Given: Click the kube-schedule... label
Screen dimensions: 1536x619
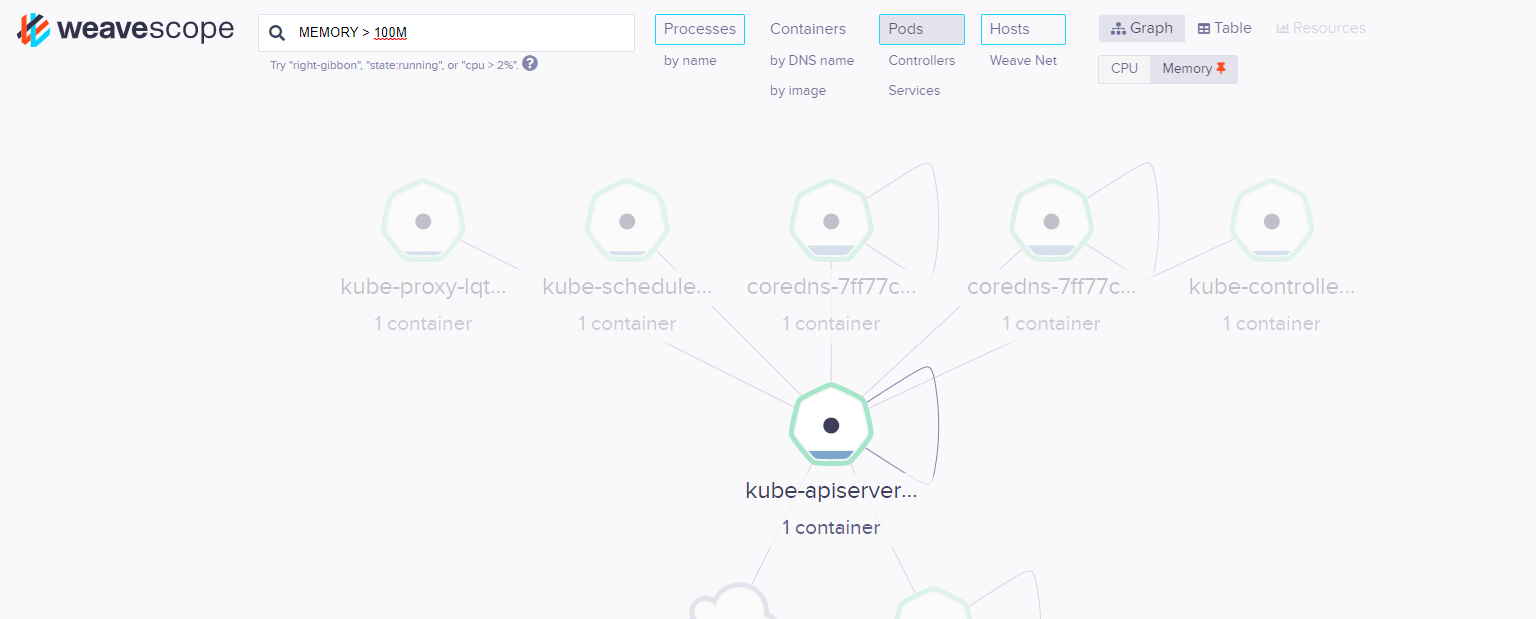Looking at the screenshot, I should 627,287.
